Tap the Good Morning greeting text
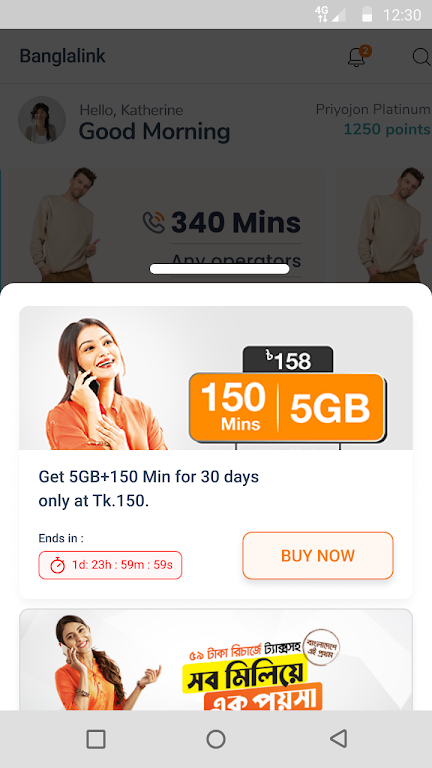The width and height of the screenshot is (432, 768). click(x=154, y=131)
